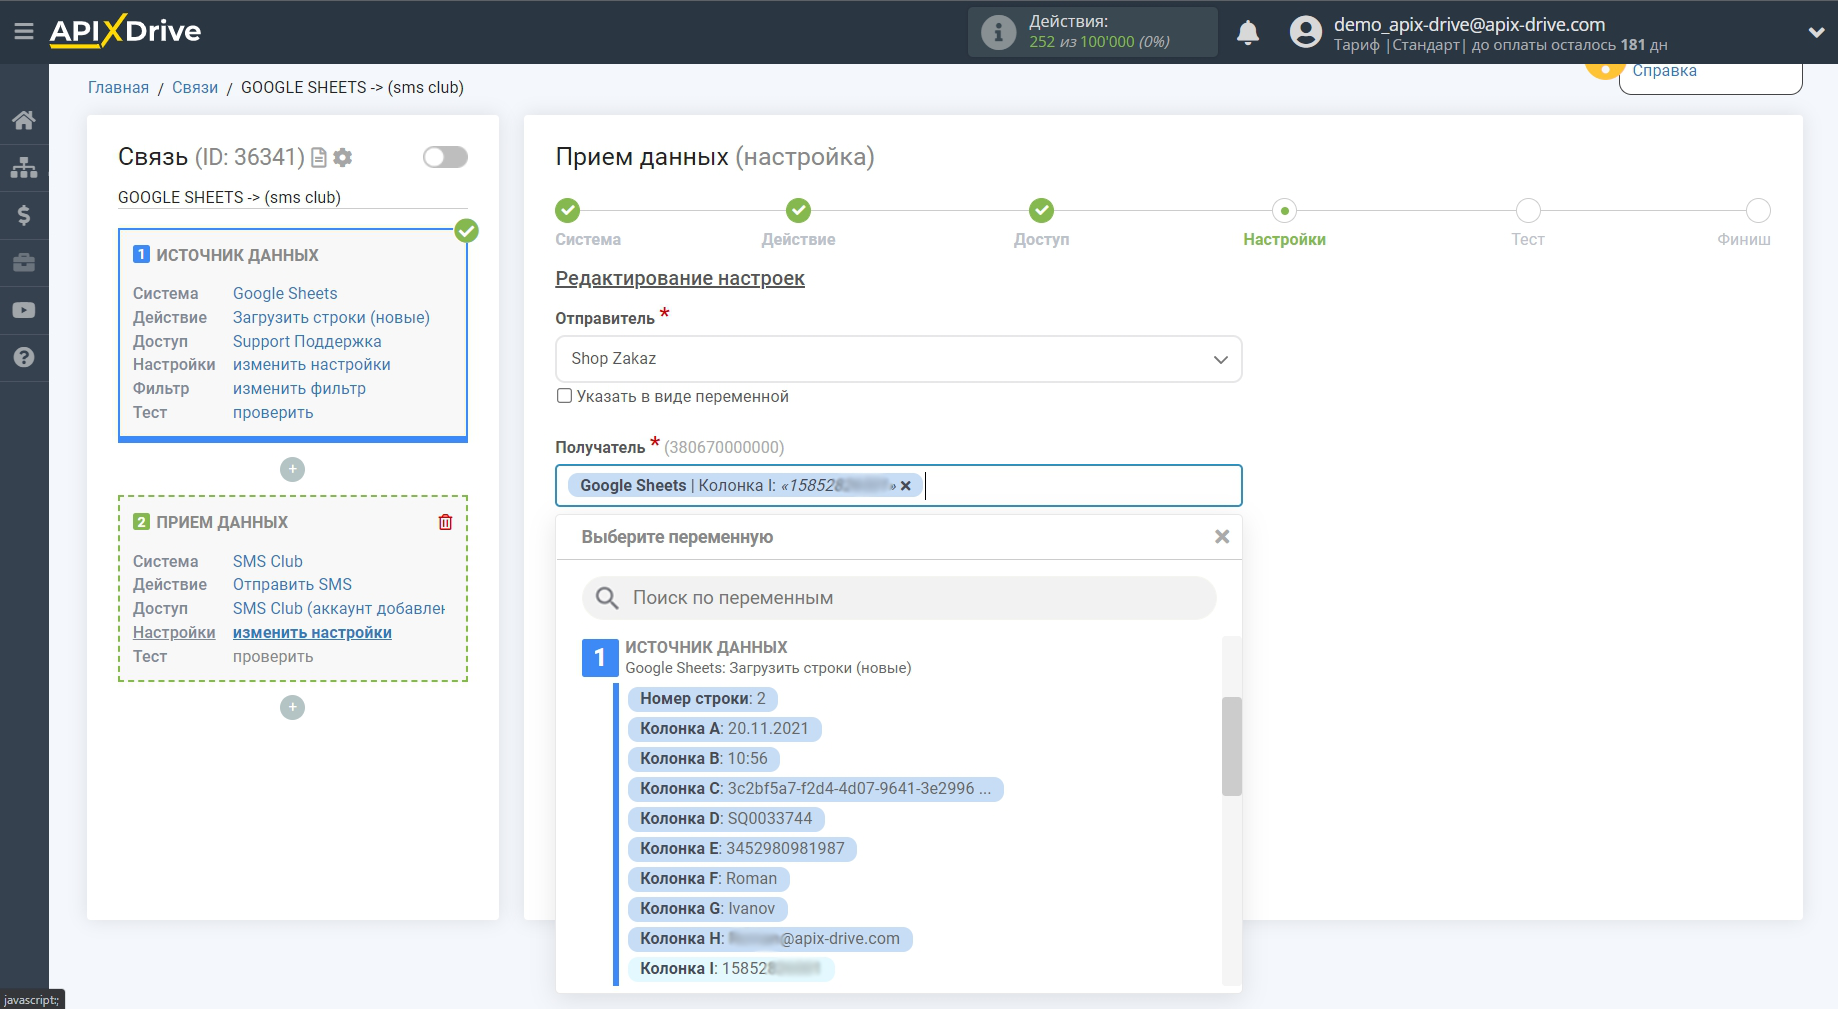Click the search magnifier icon
Viewport: 1838px width, 1009px height.
coord(606,598)
